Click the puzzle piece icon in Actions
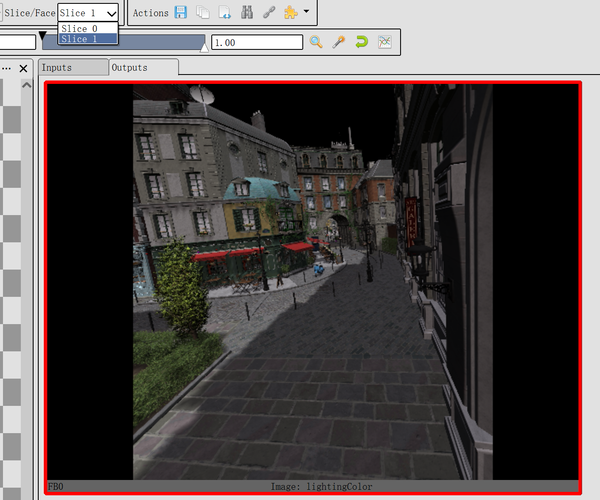 pyautogui.click(x=291, y=12)
